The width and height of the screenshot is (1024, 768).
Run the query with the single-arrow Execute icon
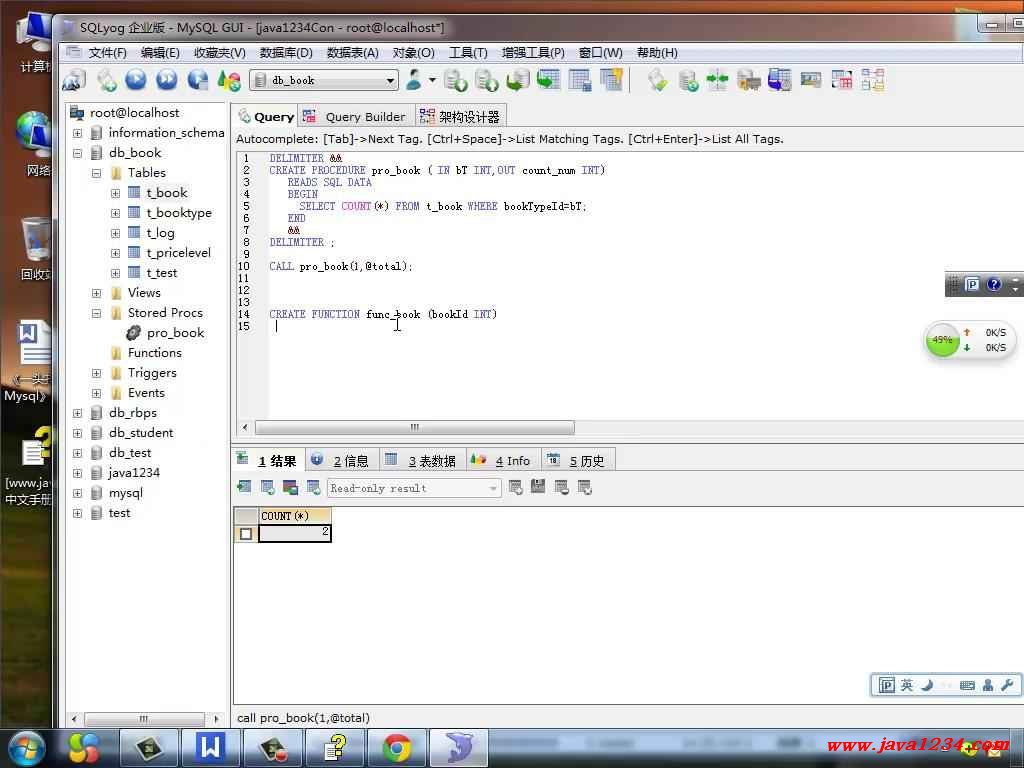136,80
